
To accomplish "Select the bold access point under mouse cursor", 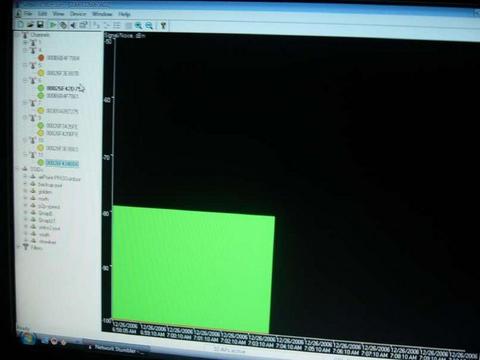I will click(x=64, y=88).
